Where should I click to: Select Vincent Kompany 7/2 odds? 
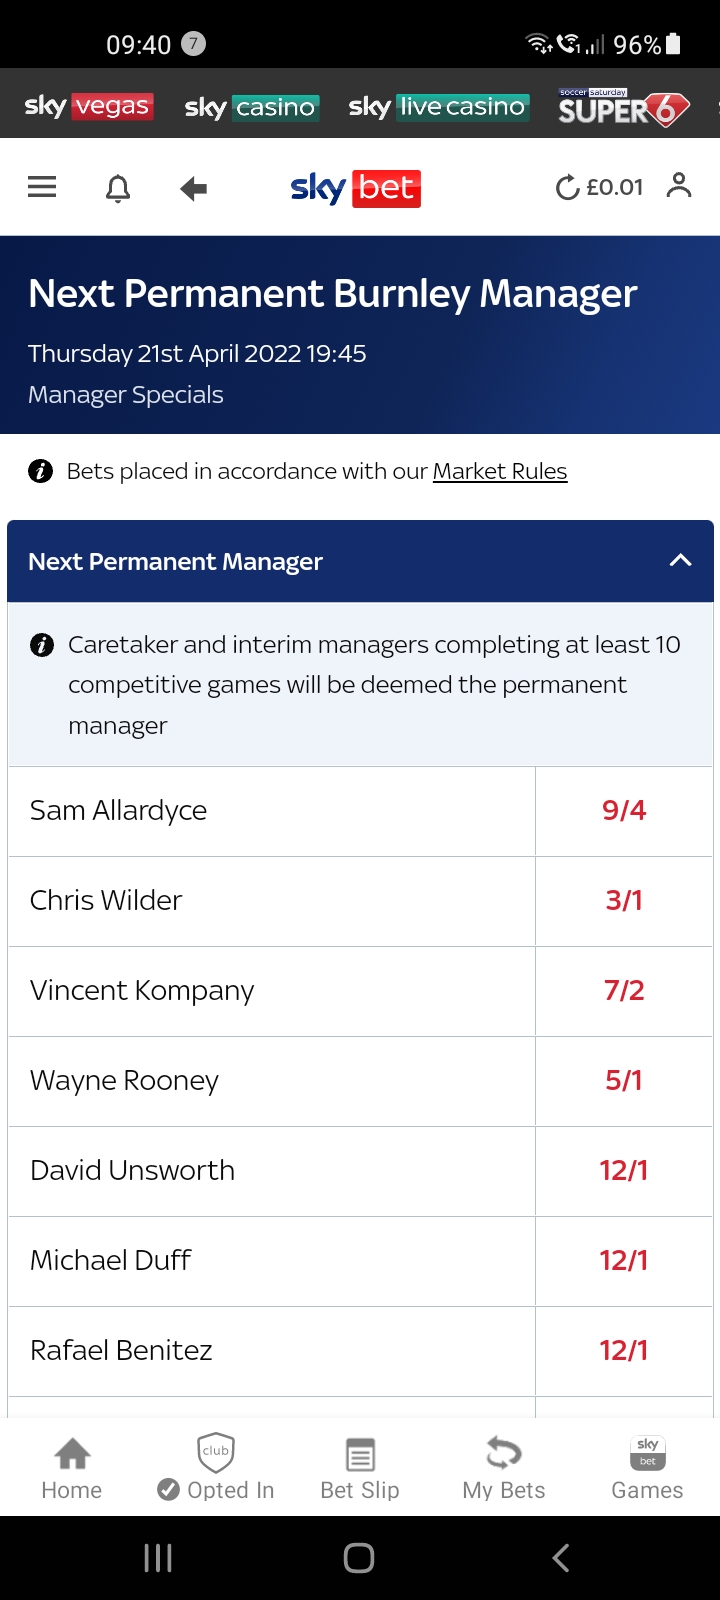pos(623,991)
